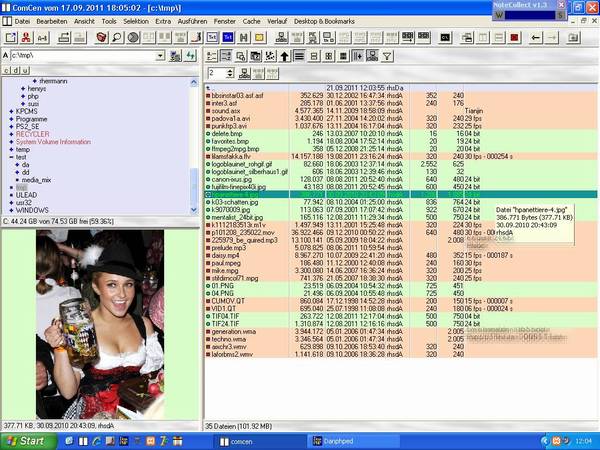Click the yellow note icon

tap(259, 38)
